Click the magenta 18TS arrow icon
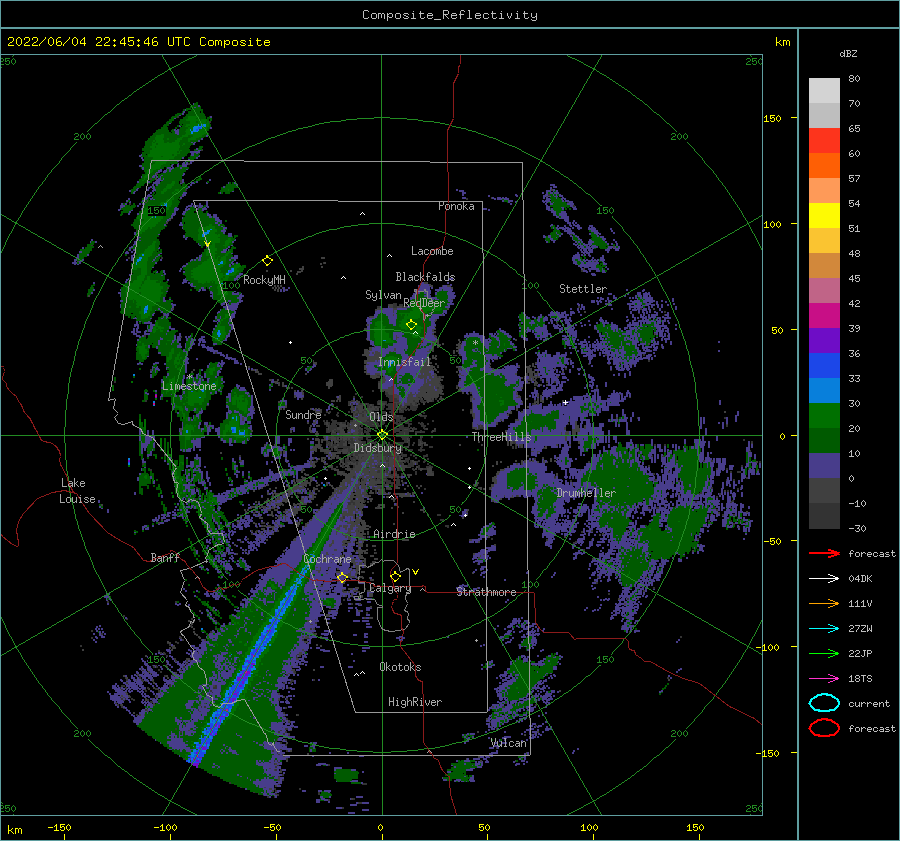 [x=824, y=679]
